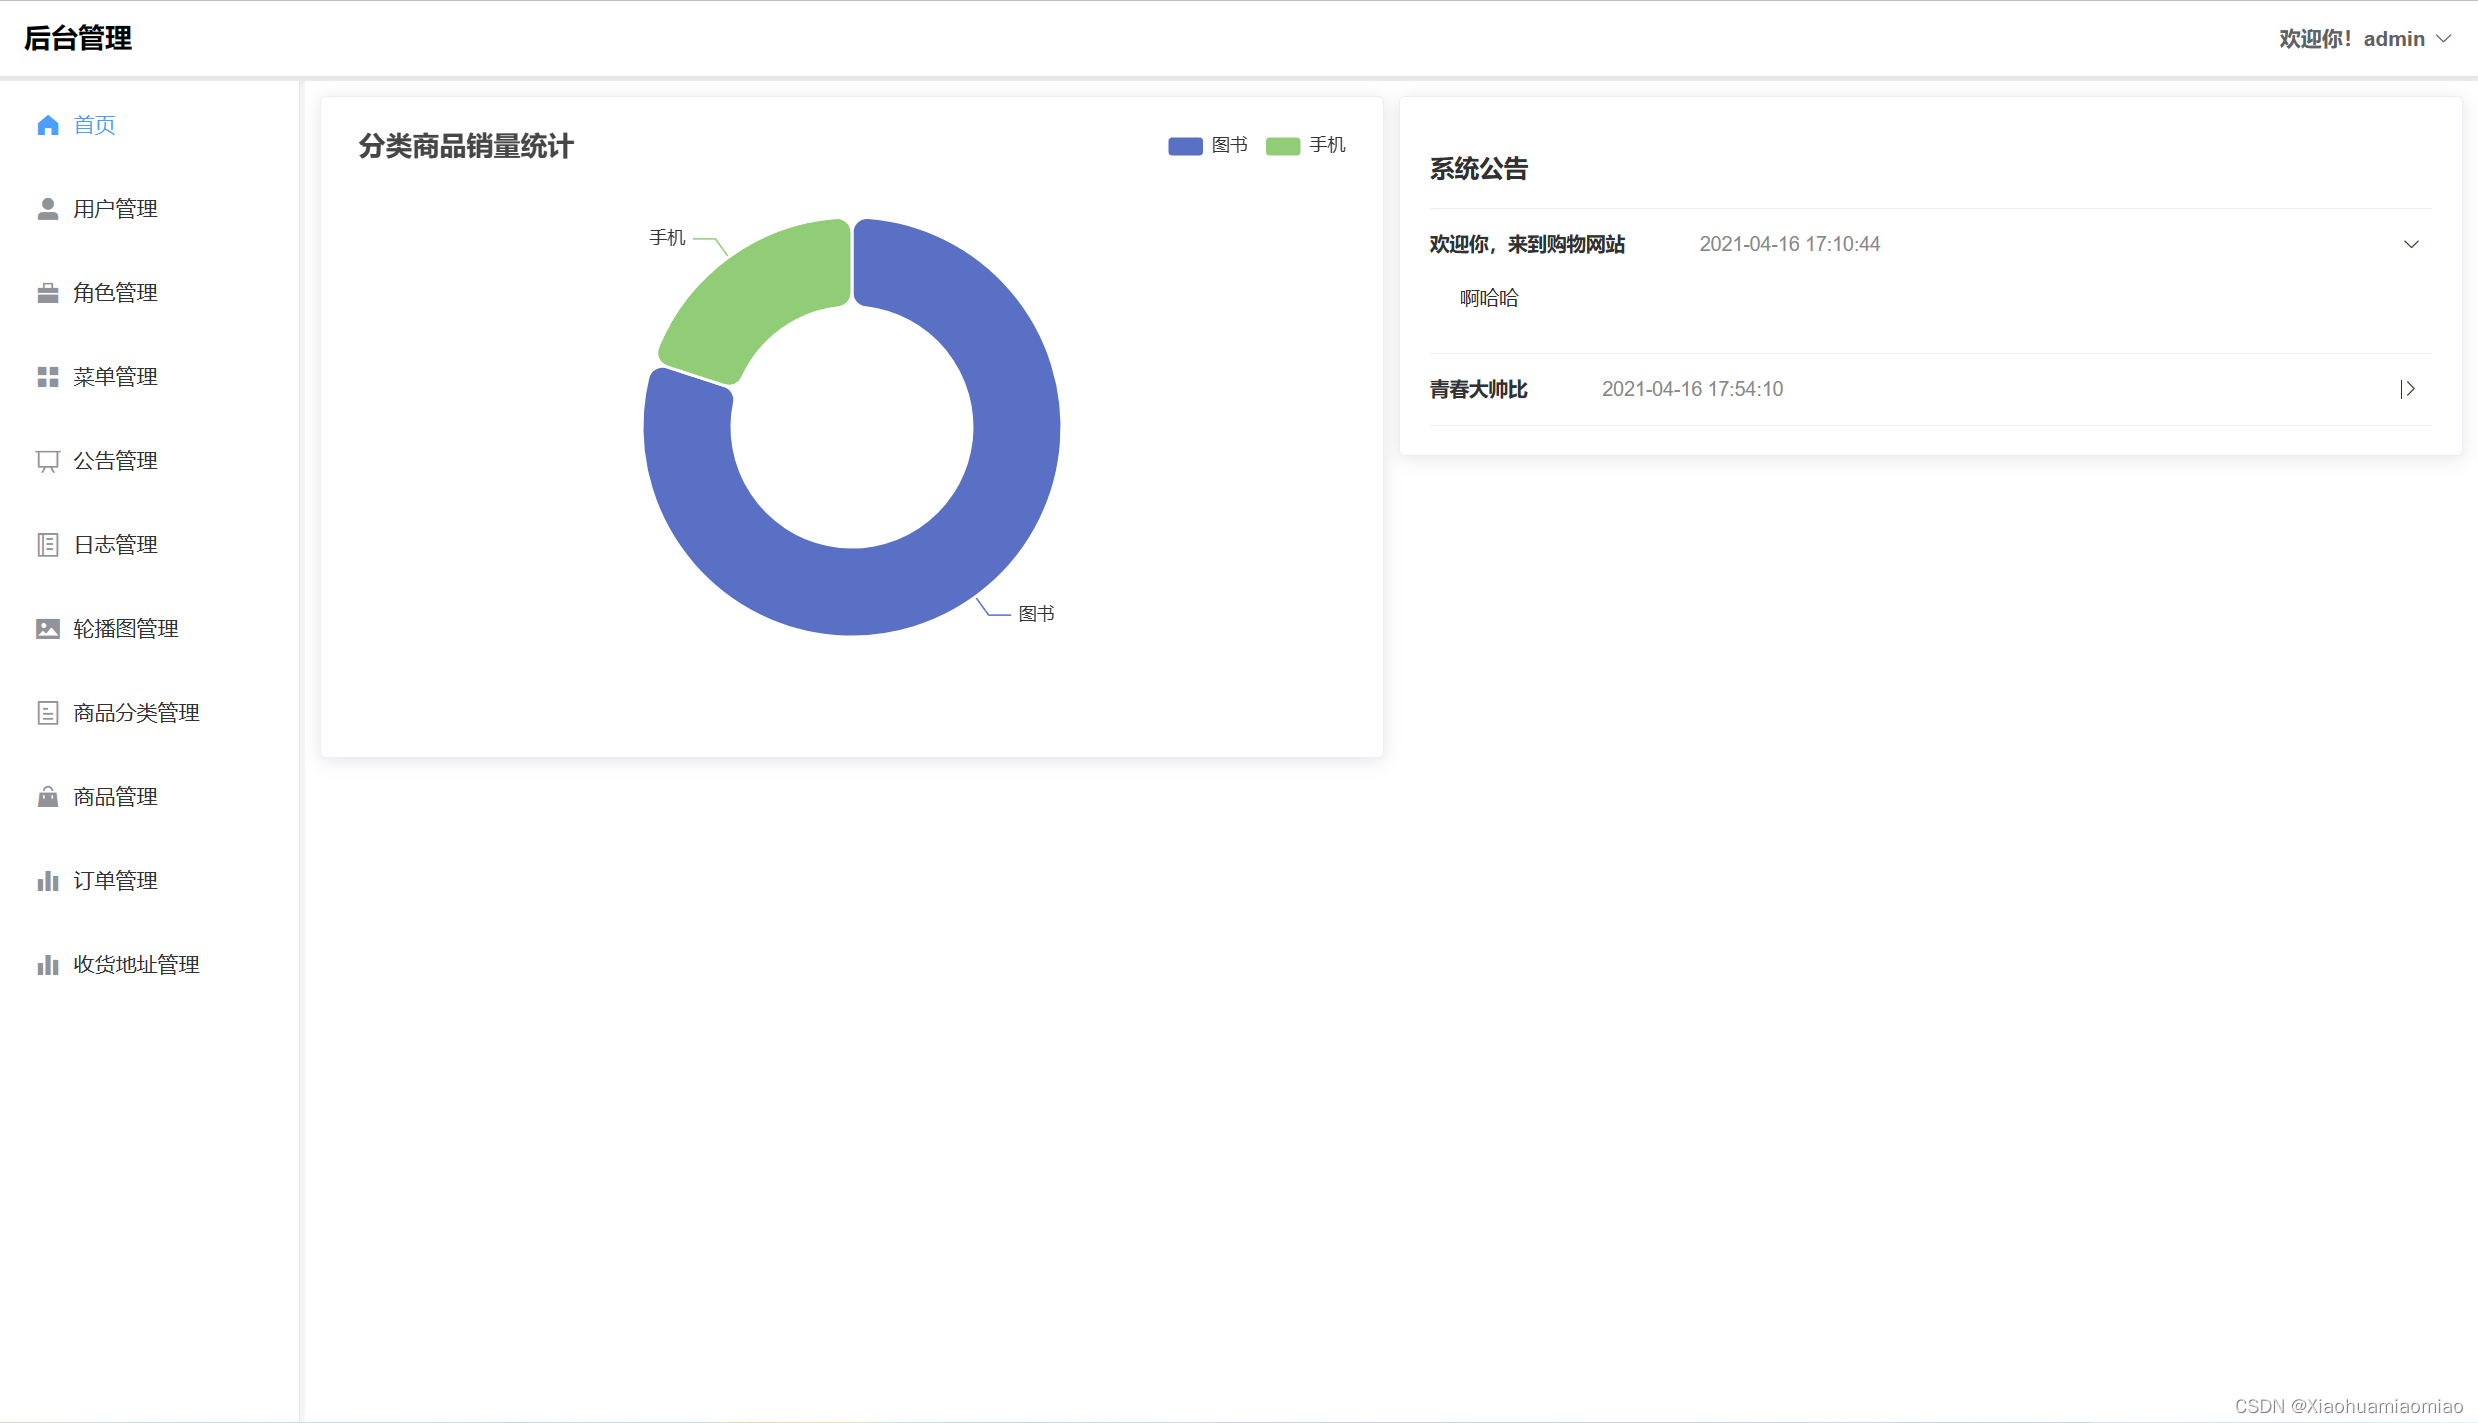
Task: Click the notebook icon for 日志管理
Action: pyautogui.click(x=47, y=545)
